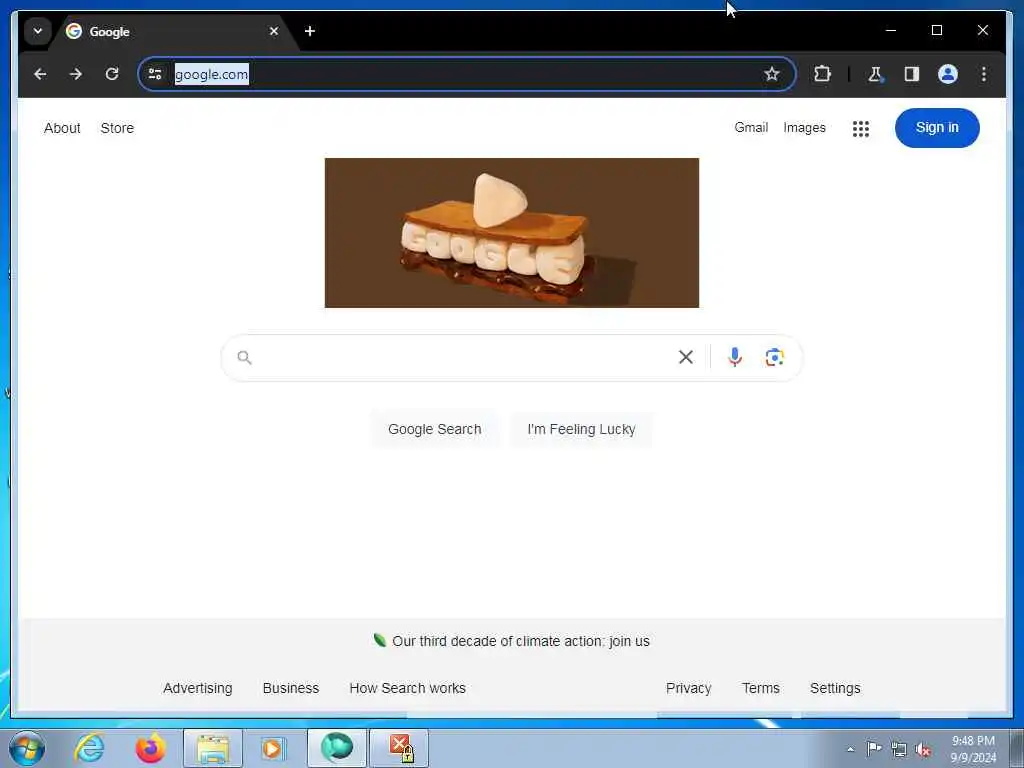This screenshot has height=768, width=1024.
Task: Search by image with Google Lens
Action: (775, 357)
